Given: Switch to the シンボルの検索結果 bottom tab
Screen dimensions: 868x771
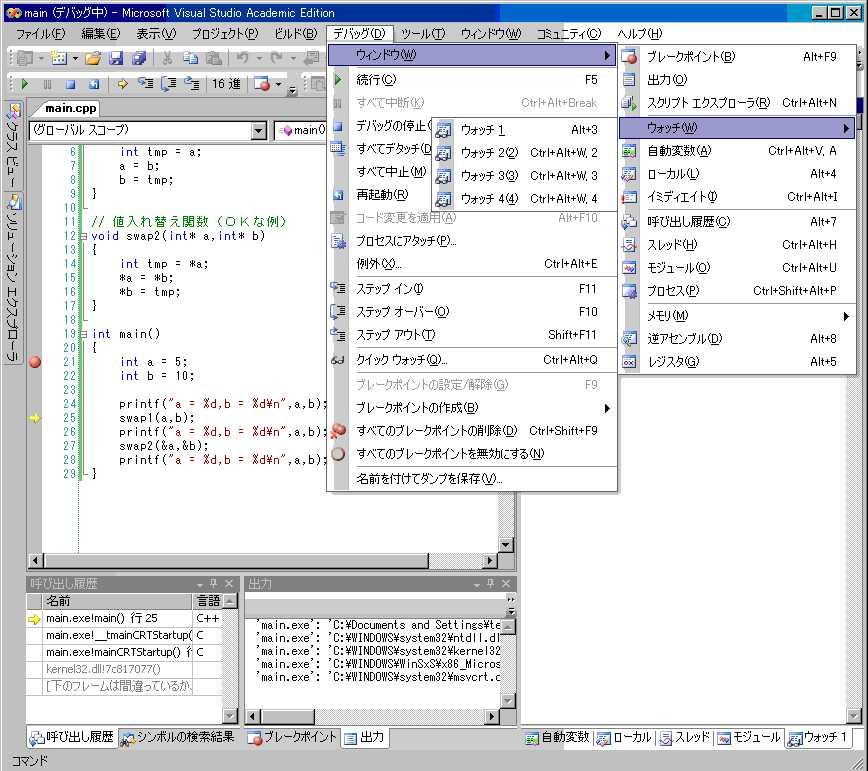Looking at the screenshot, I should (x=178, y=737).
